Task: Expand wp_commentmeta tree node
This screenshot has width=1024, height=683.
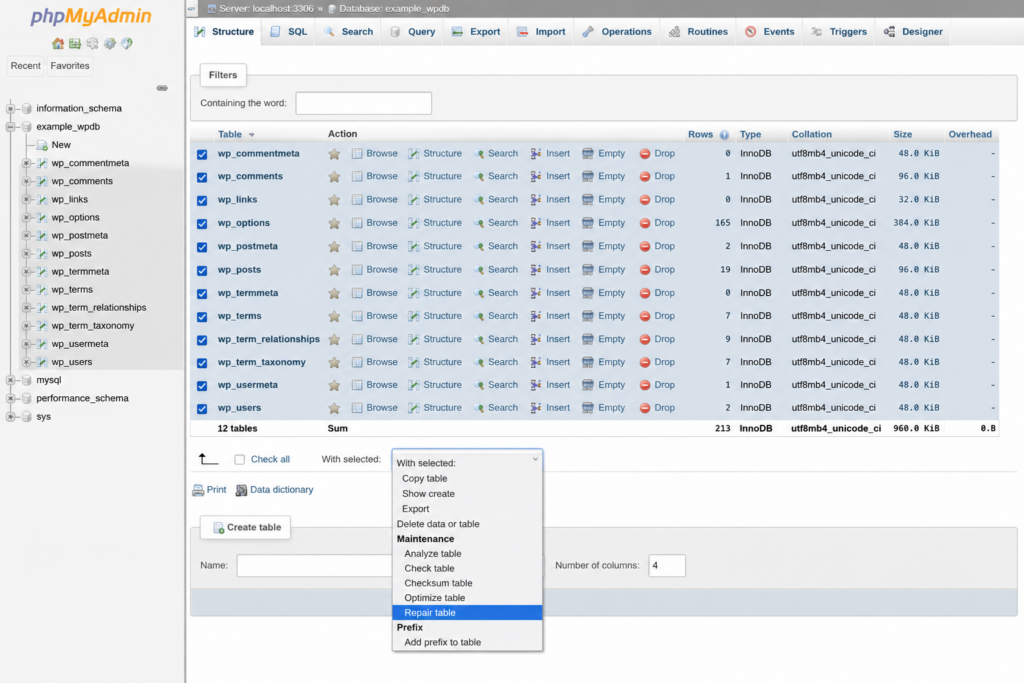Action: [26, 163]
